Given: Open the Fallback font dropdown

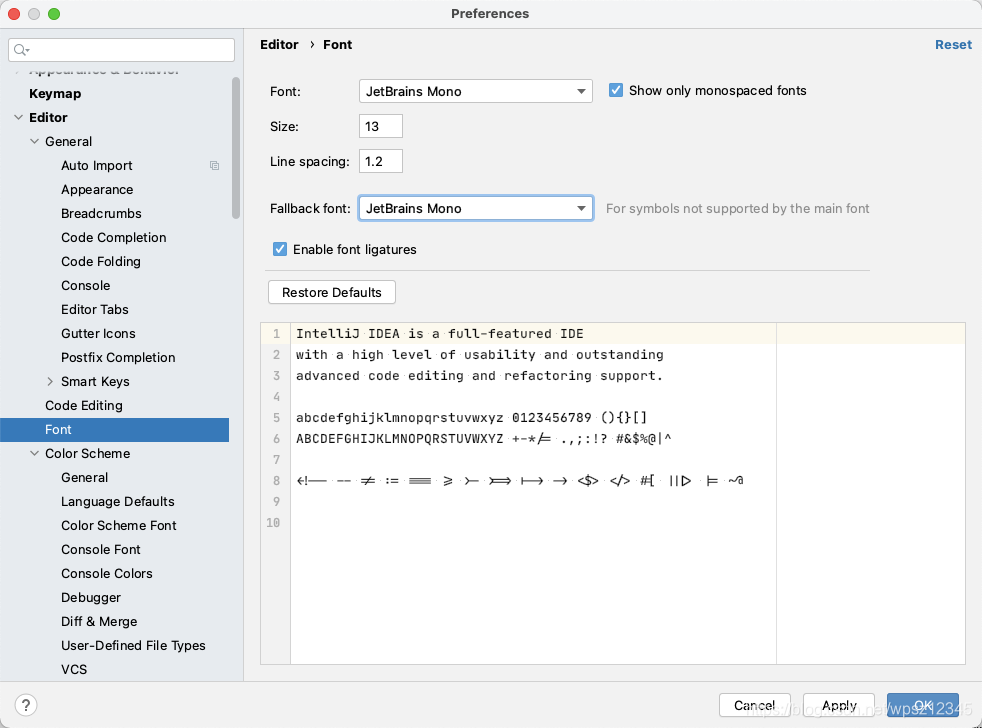Looking at the screenshot, I should coord(475,209).
